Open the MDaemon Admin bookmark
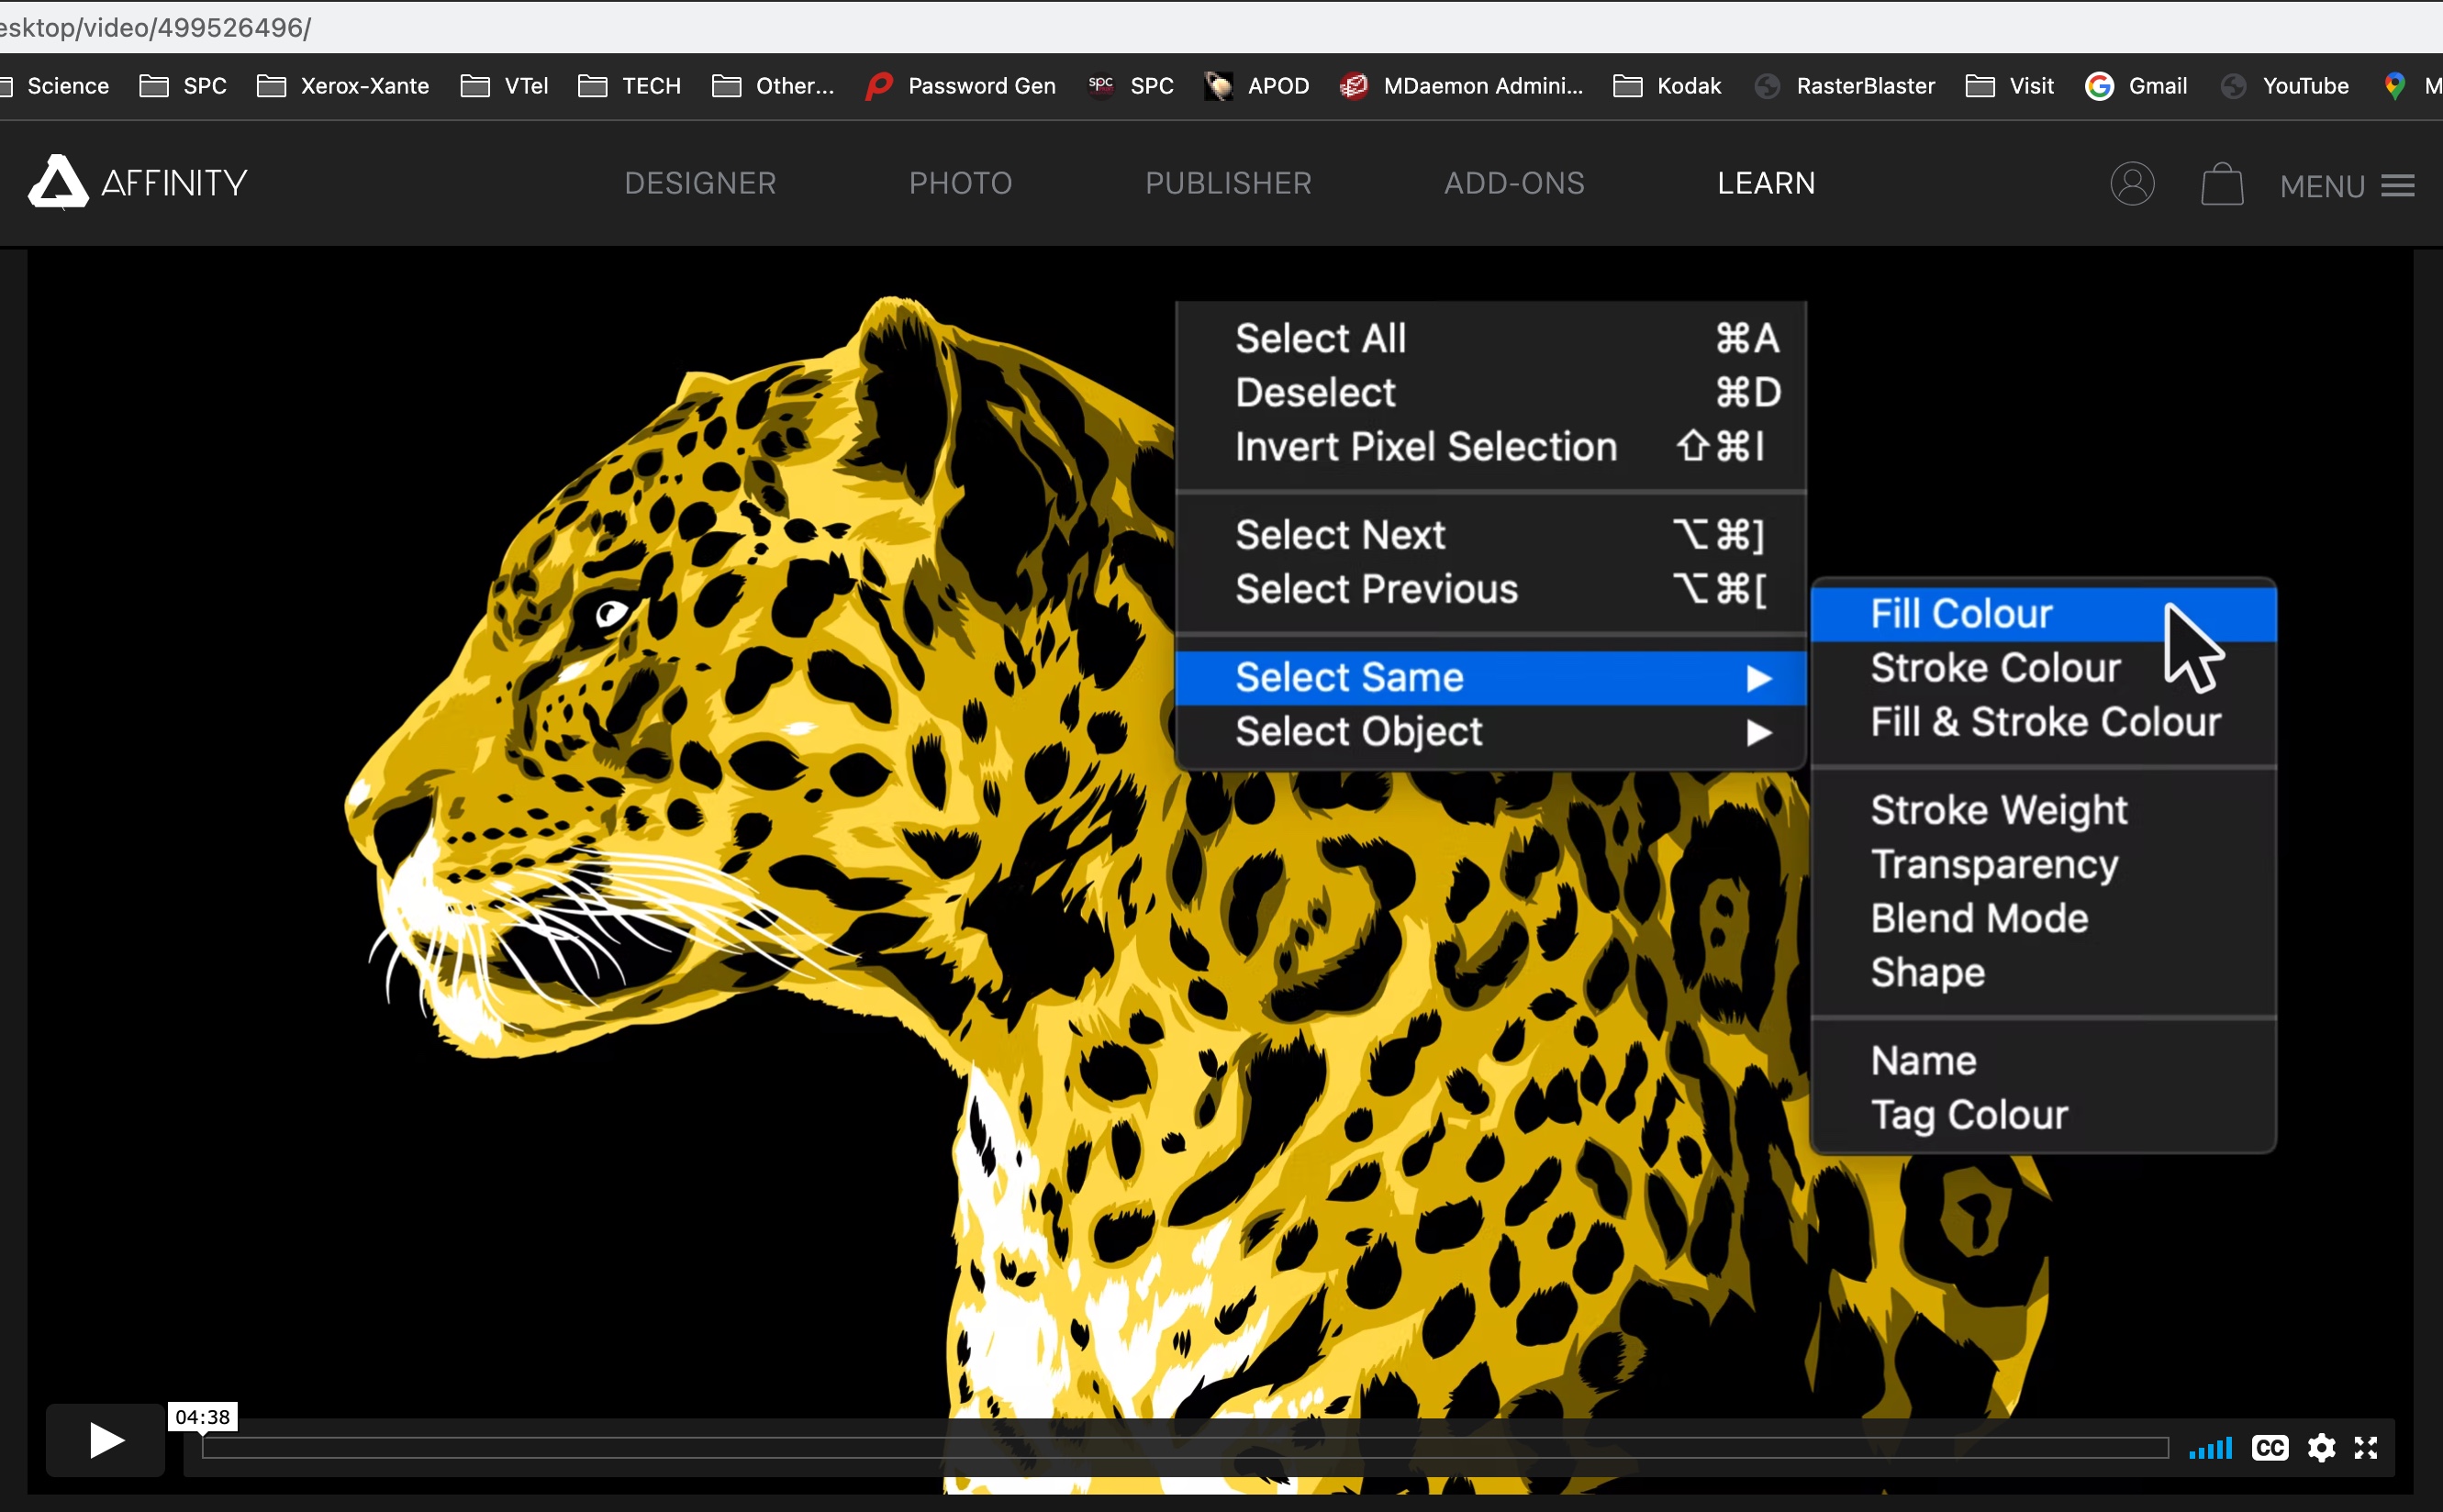 pos(1462,86)
